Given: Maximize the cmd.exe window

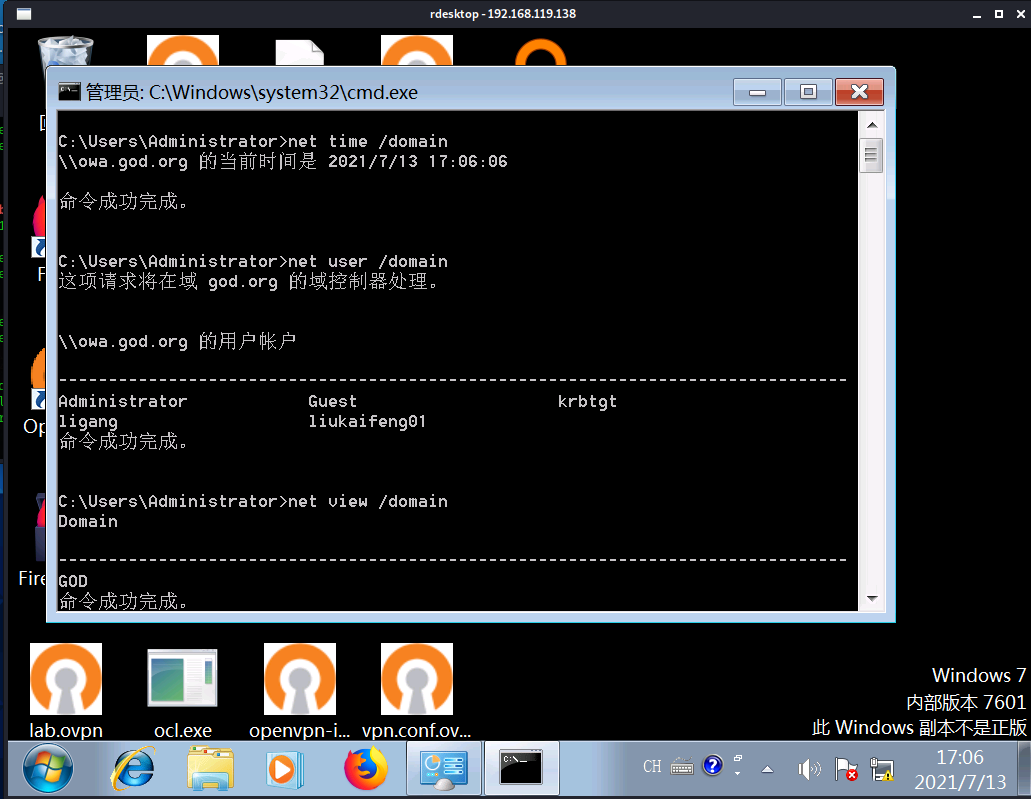Looking at the screenshot, I should tap(808, 92).
